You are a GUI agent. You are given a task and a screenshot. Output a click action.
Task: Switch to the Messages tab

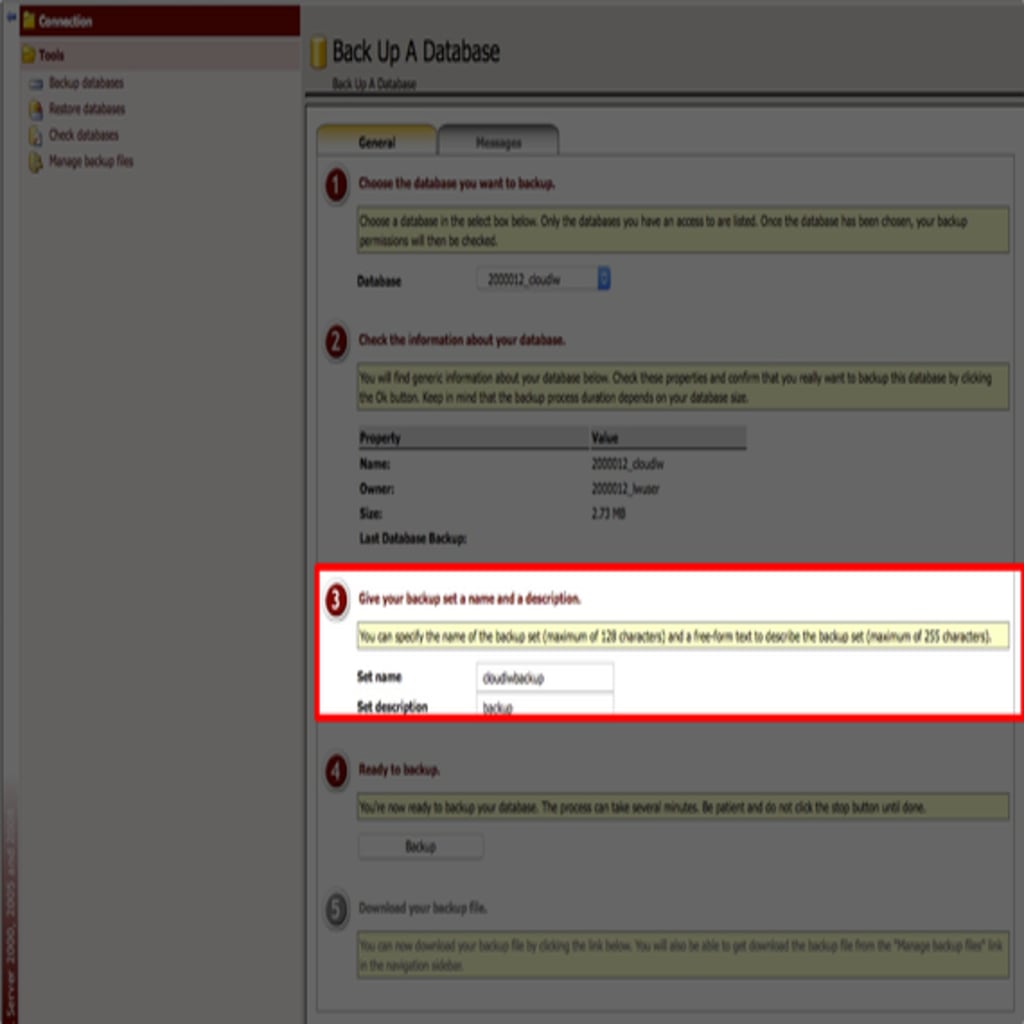[498, 142]
